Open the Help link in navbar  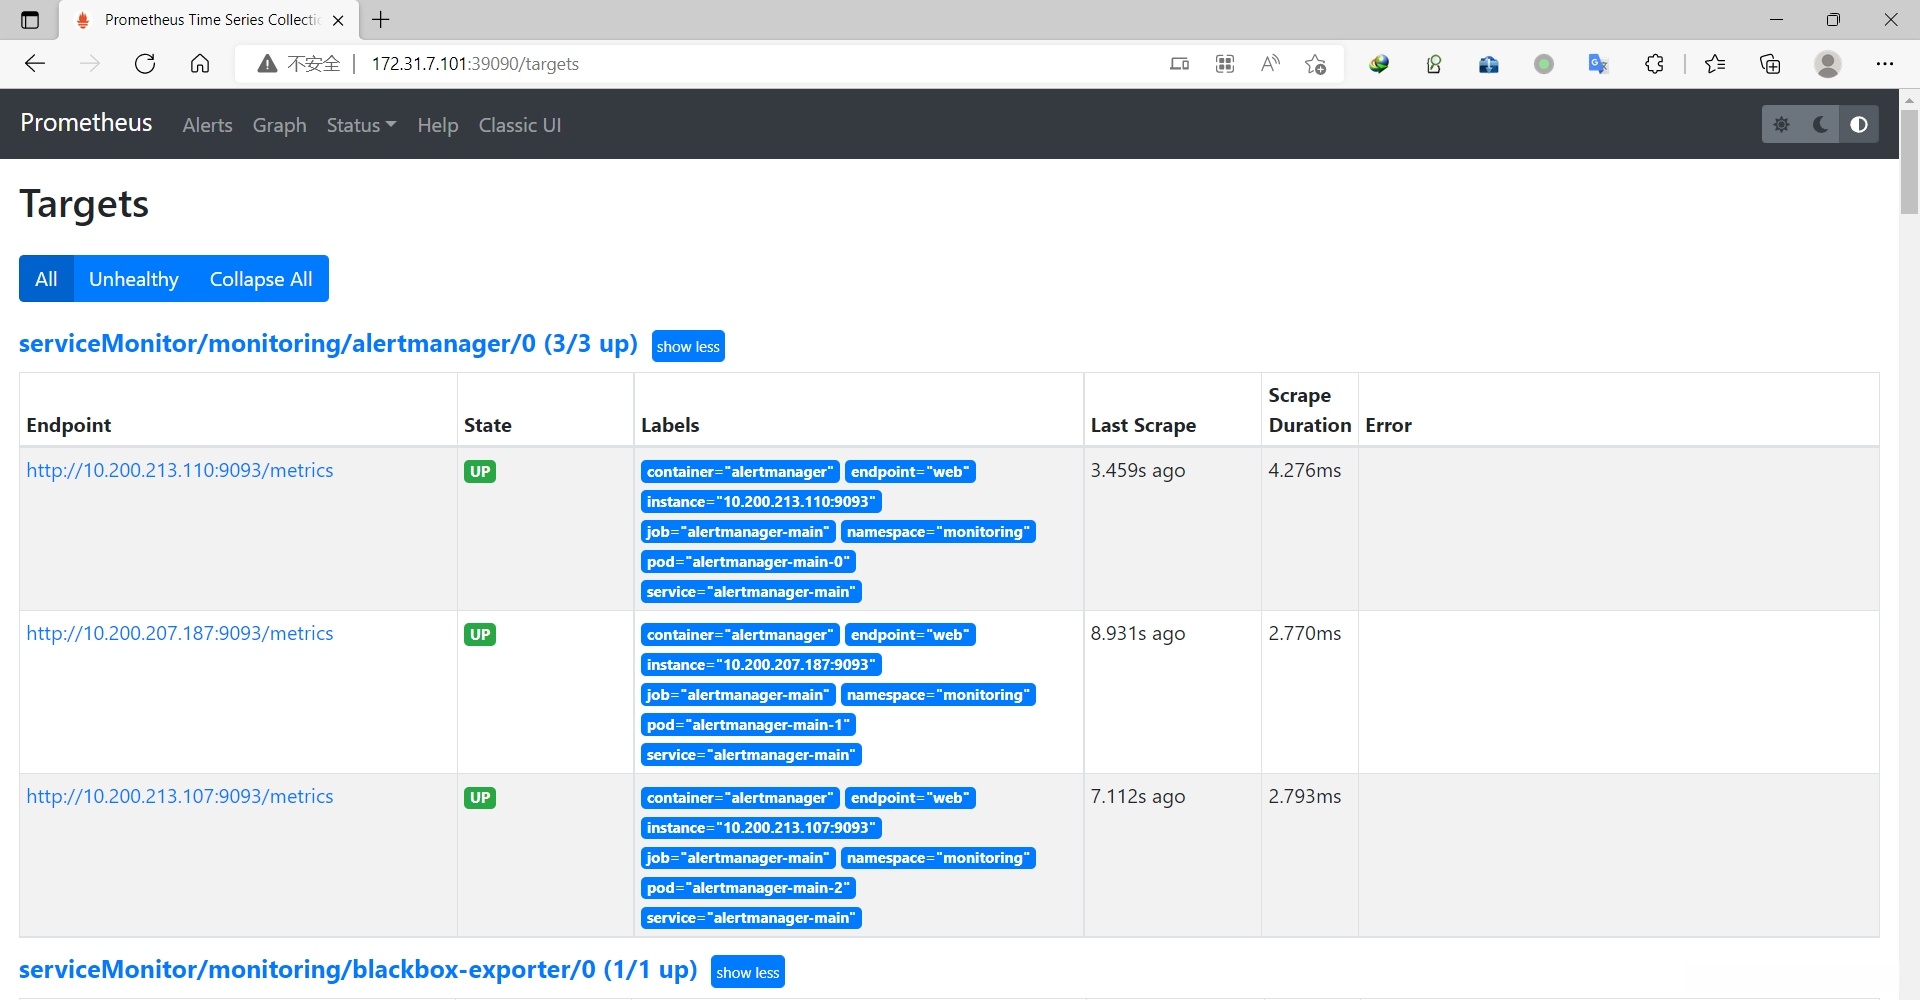[438, 125]
